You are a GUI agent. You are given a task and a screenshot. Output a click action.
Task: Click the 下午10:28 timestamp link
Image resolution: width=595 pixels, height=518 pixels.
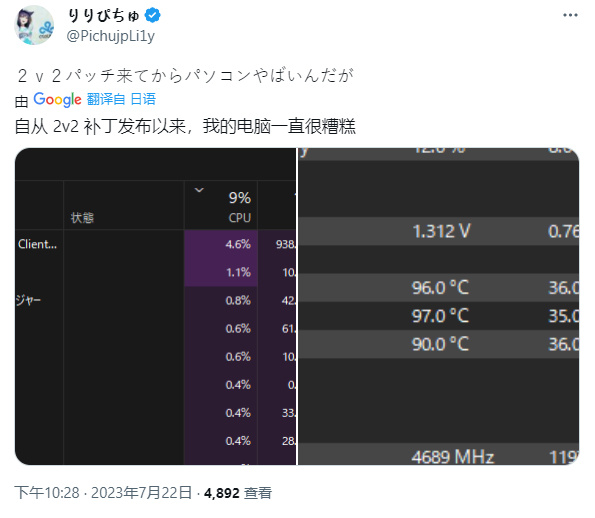pyautogui.click(x=47, y=493)
